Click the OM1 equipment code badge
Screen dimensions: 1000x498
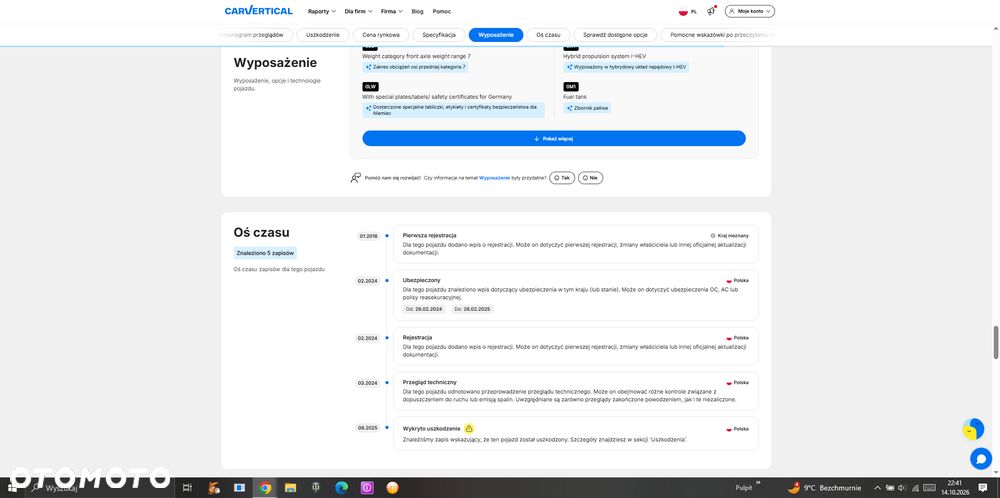pos(571,86)
